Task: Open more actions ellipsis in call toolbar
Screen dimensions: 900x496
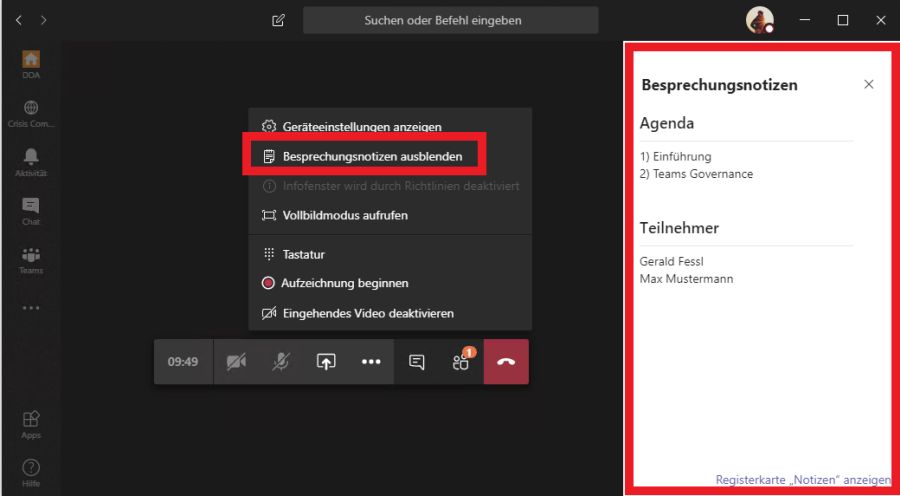Action: 371,362
